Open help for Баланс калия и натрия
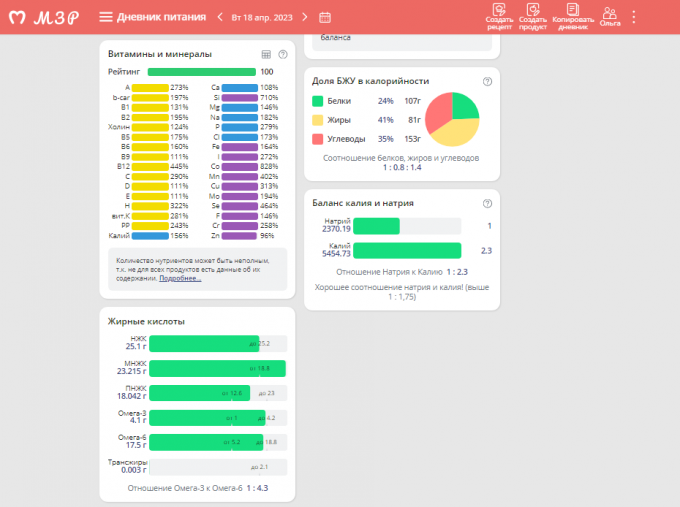Viewport: 680px width, 507px height. (487, 203)
